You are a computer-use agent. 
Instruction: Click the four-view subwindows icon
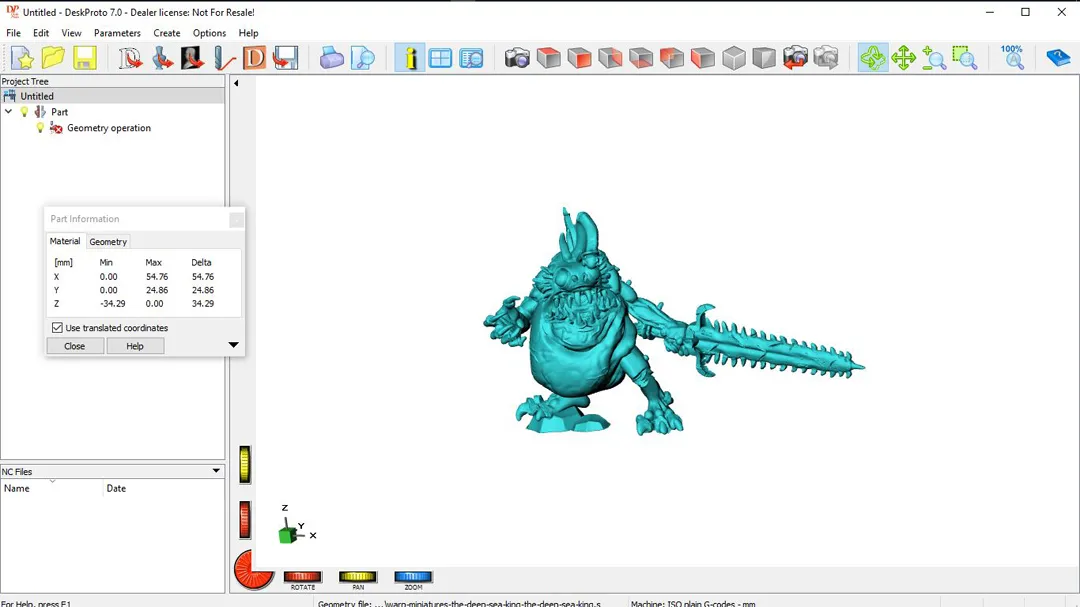click(440, 58)
